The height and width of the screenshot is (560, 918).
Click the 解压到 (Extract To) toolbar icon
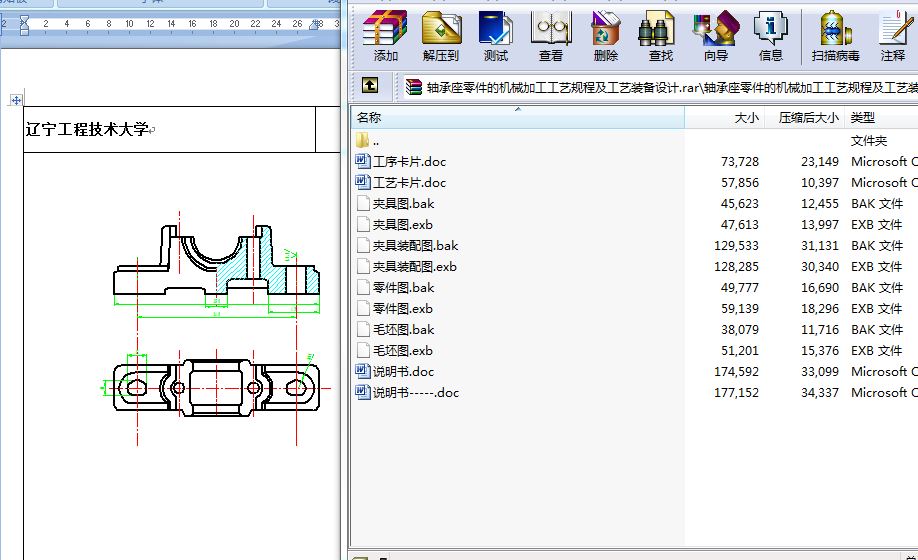click(440, 35)
